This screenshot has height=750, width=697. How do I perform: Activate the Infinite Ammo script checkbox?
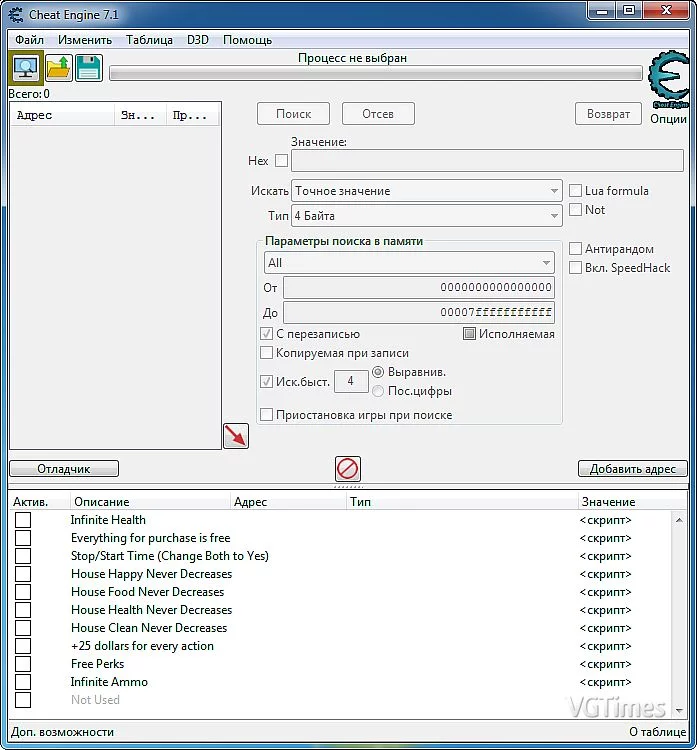tap(23, 682)
